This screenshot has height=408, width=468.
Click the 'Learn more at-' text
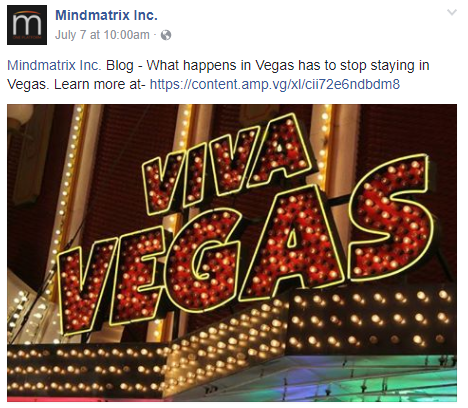100,84
